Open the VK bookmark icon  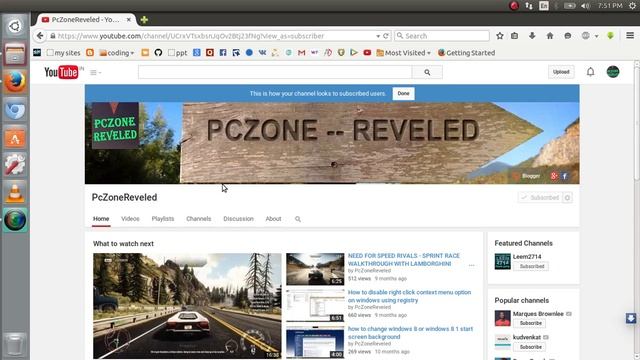point(262,53)
